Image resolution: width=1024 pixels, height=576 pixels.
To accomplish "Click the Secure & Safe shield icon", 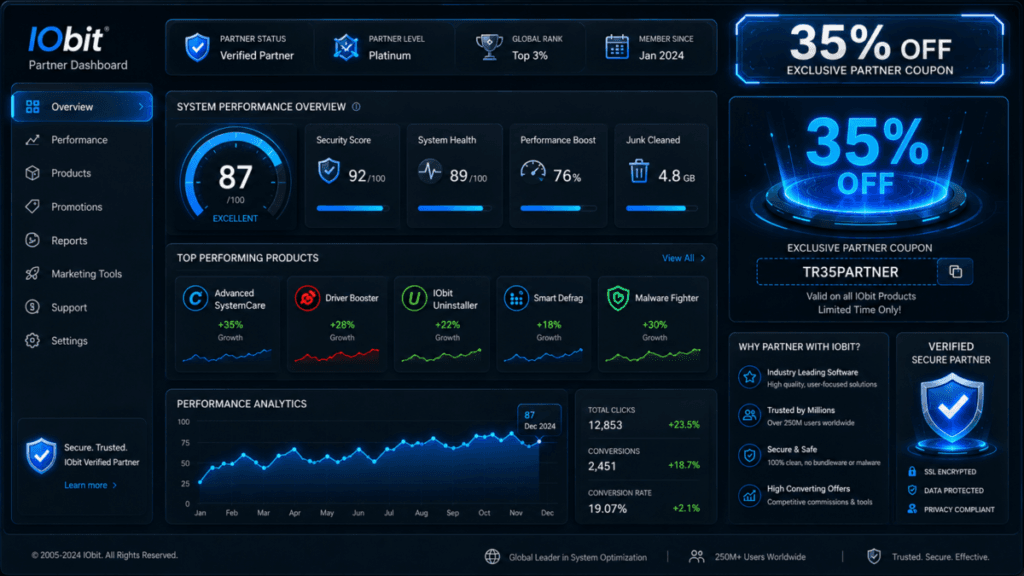I will (x=750, y=455).
